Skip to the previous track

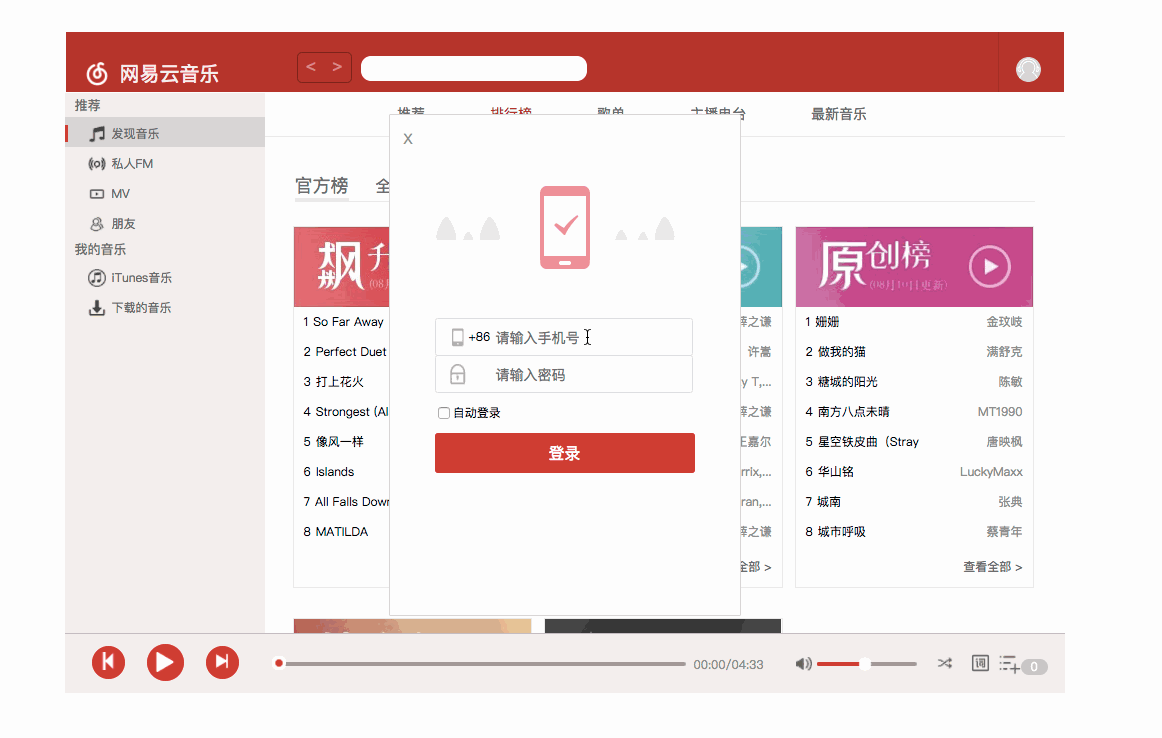click(109, 662)
